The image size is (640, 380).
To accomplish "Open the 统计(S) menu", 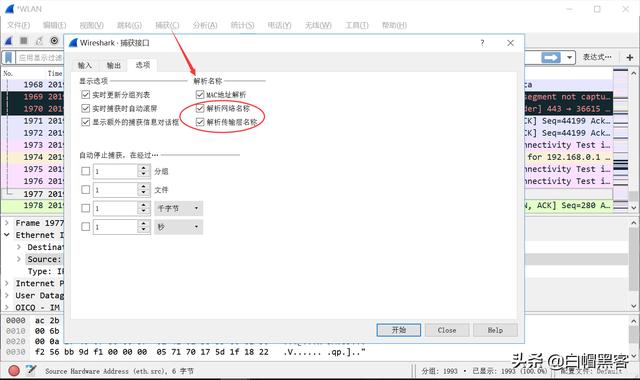I will pyautogui.click(x=242, y=25).
